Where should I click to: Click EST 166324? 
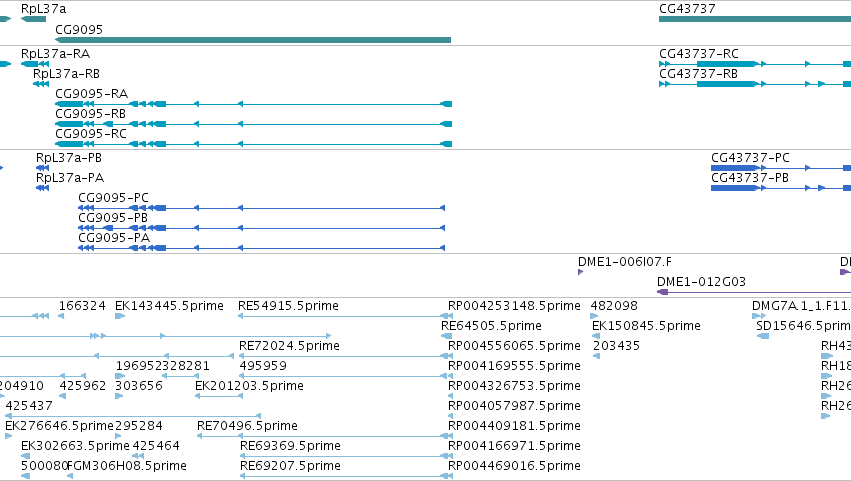click(x=61, y=316)
